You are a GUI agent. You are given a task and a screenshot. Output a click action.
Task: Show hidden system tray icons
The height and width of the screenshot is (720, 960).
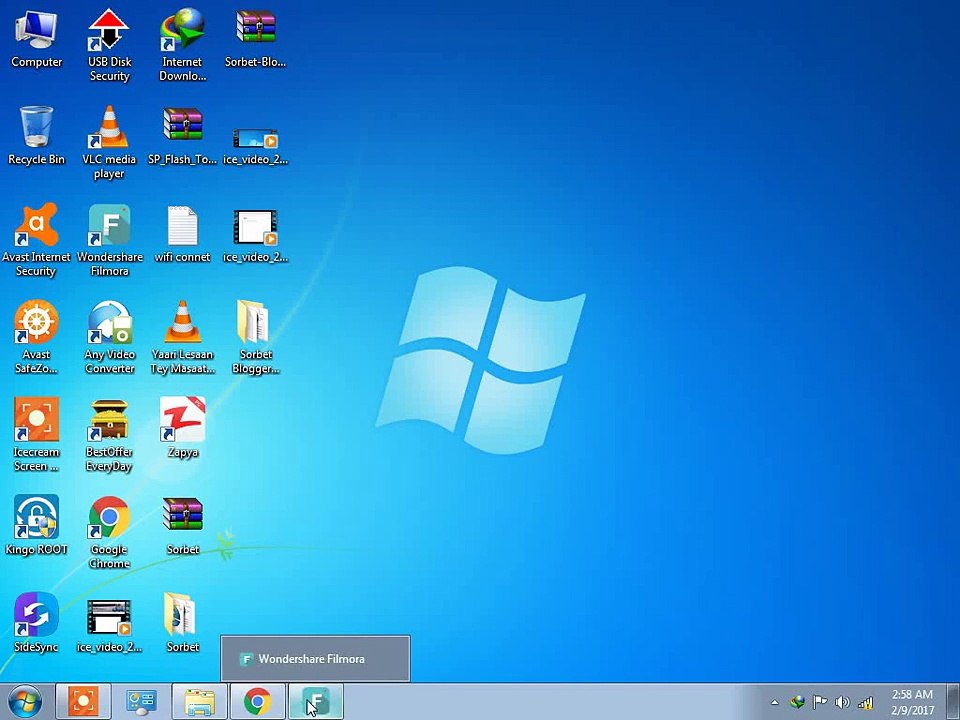click(x=774, y=702)
